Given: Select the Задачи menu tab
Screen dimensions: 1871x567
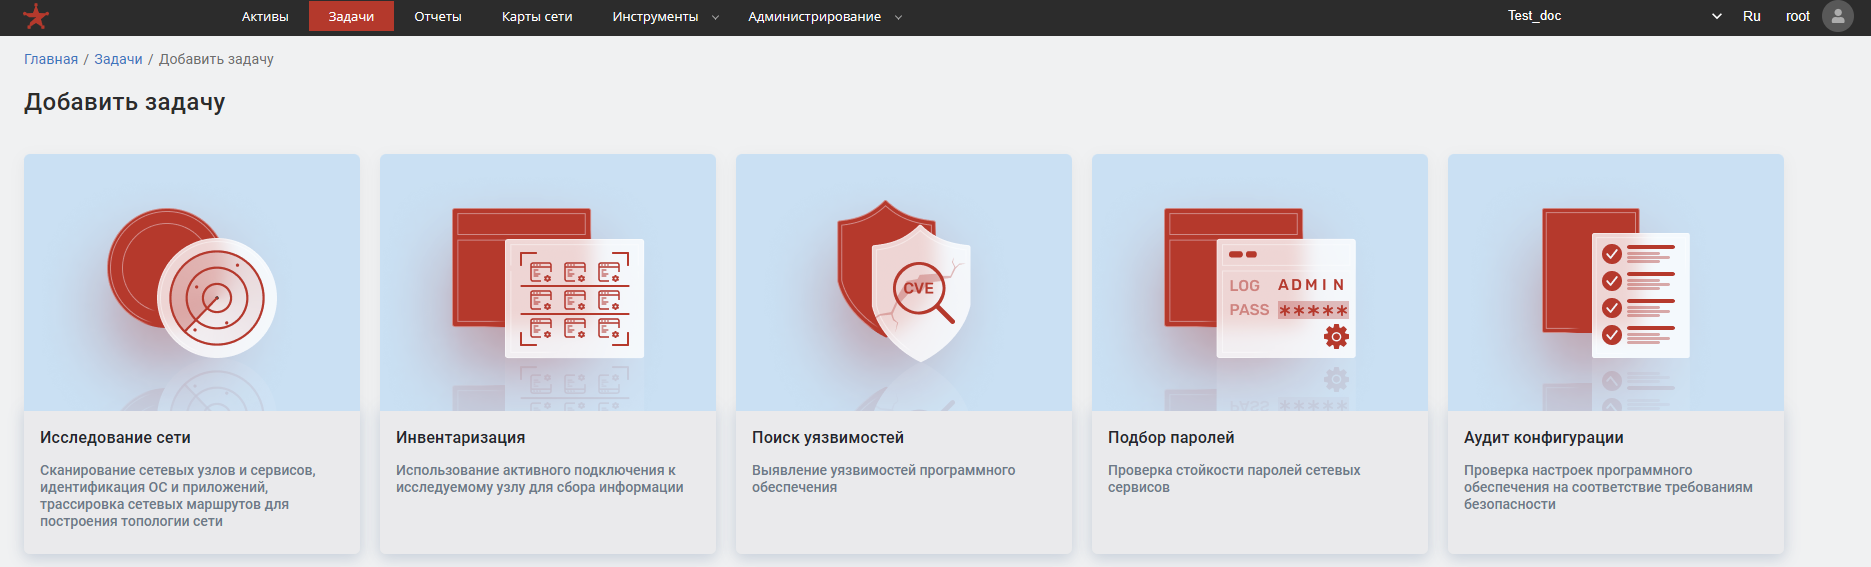Looking at the screenshot, I should click(351, 16).
